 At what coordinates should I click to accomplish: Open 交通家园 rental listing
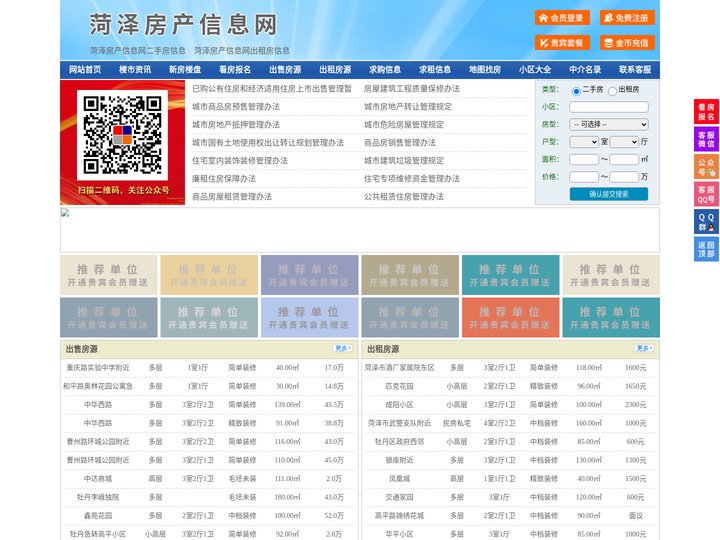click(399, 497)
